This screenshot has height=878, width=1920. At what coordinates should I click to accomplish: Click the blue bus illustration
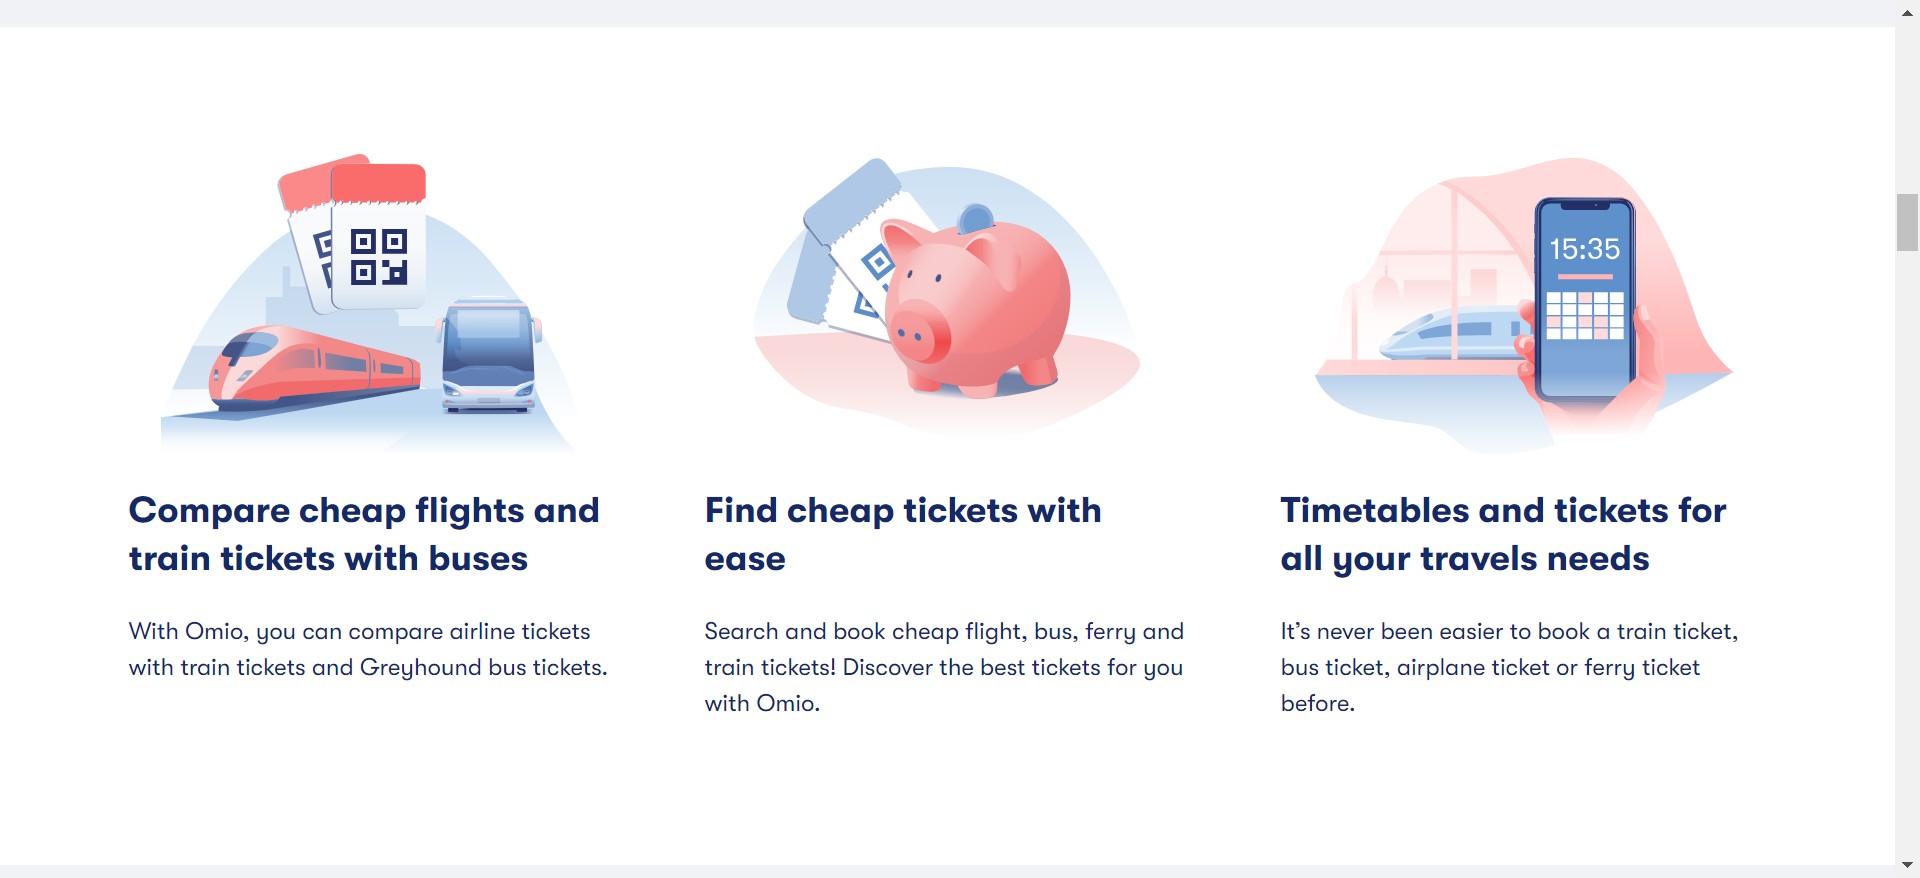click(489, 355)
